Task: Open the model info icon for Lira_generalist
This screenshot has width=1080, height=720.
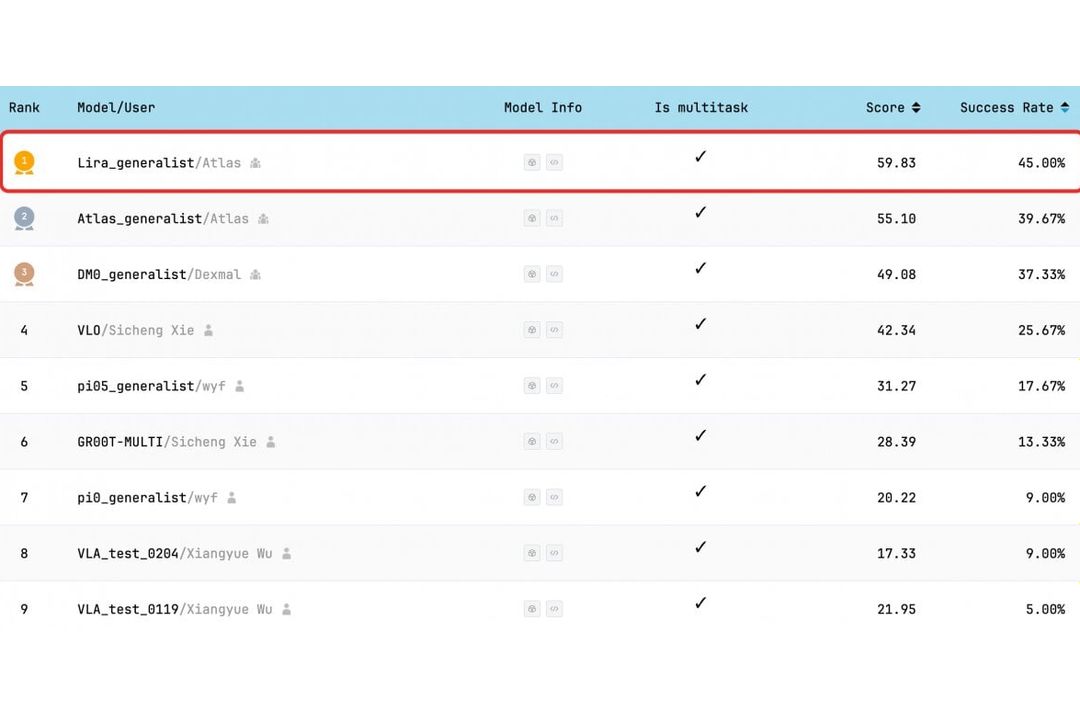Action: (x=532, y=163)
